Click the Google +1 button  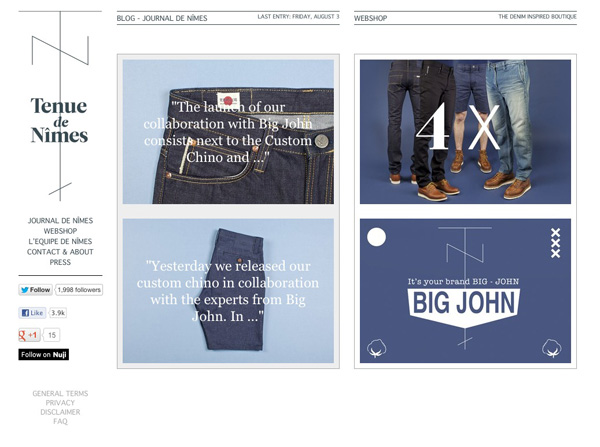click(29, 335)
